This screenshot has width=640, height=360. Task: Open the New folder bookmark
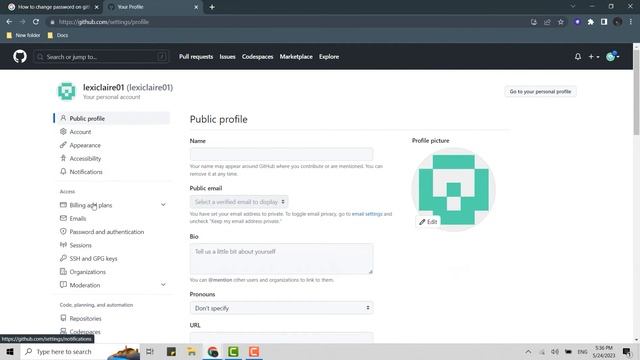(x=24, y=36)
